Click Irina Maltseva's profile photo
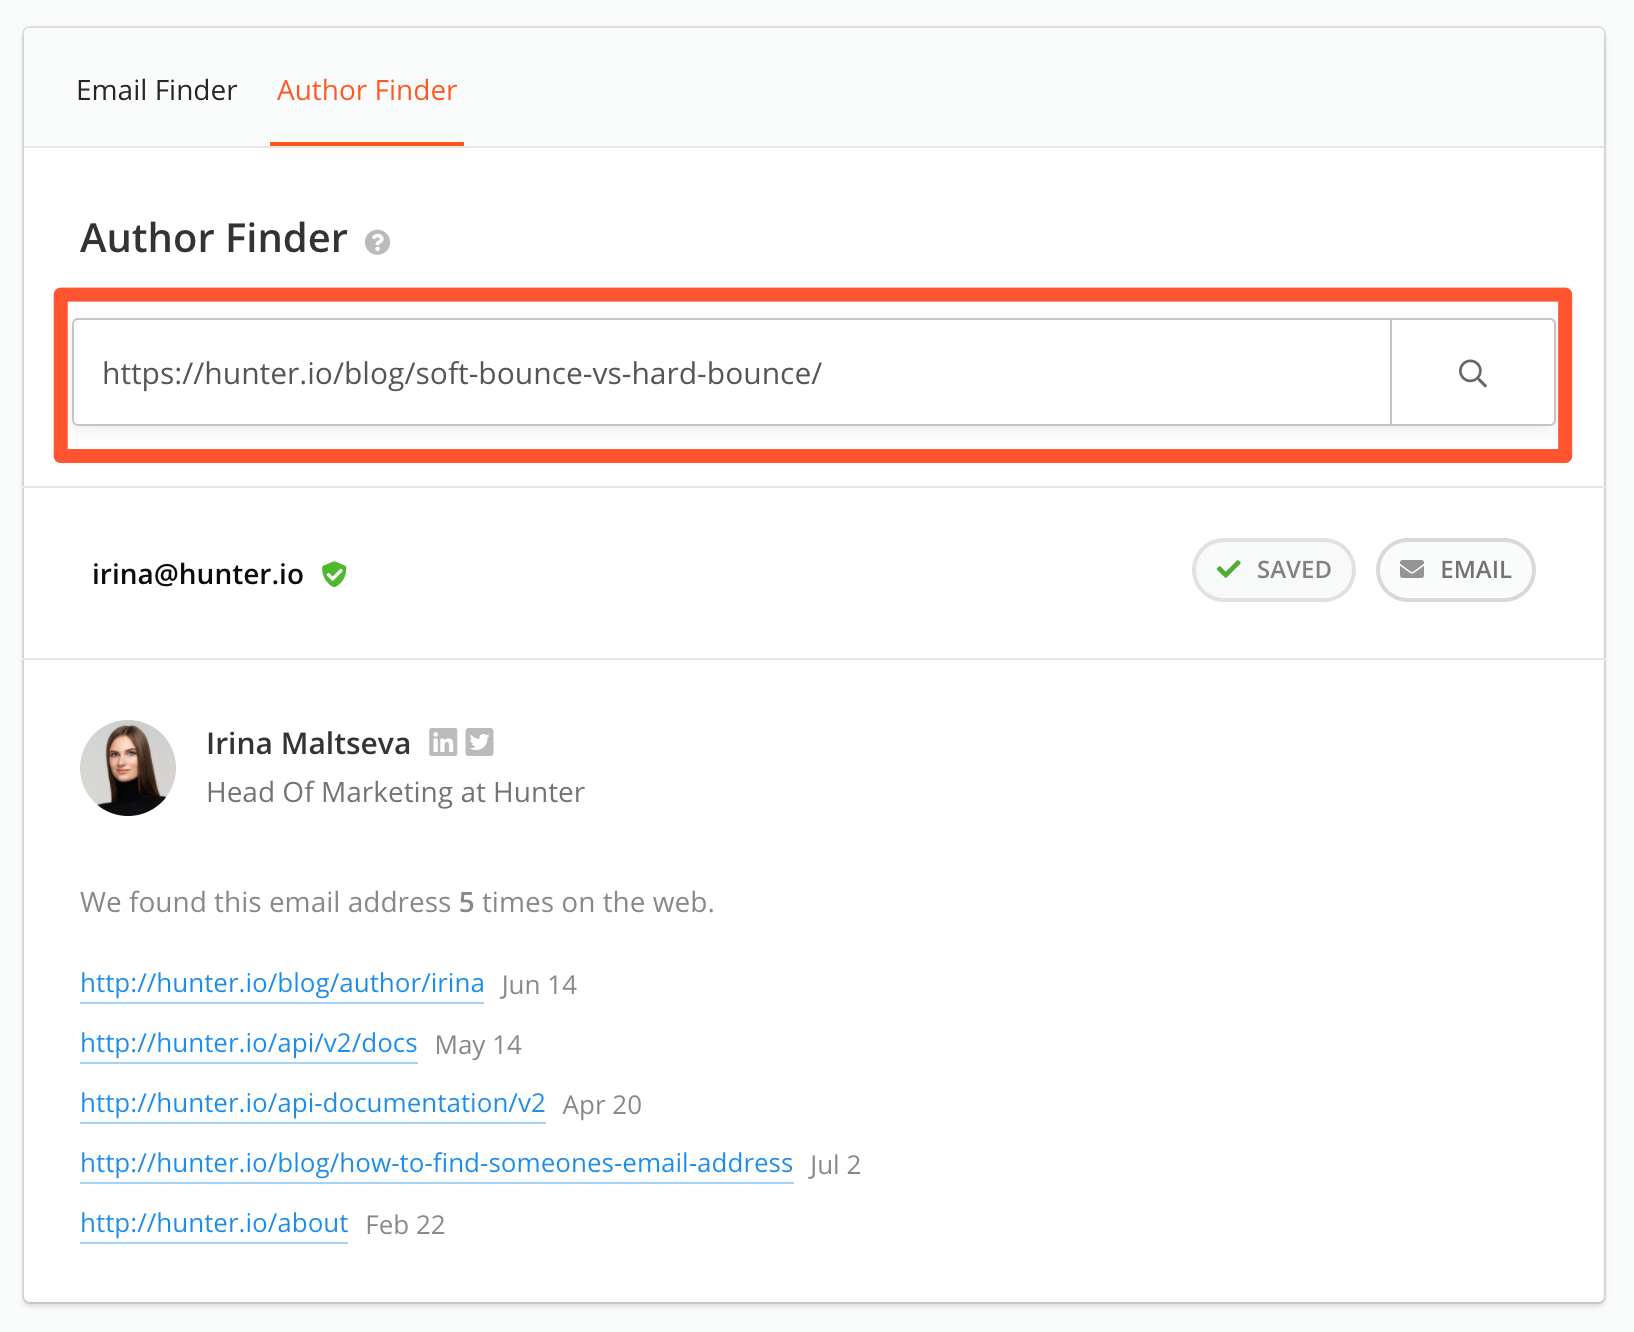Viewport: 1634px width, 1332px height. coord(128,768)
